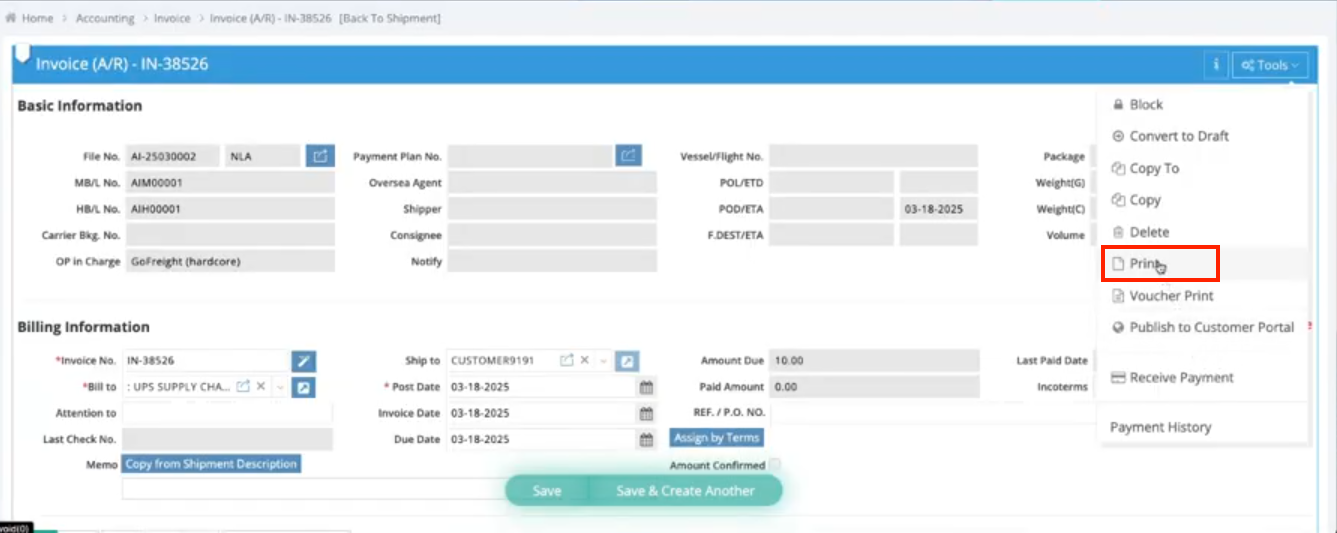Expand the Ship to dropdown arrow
This screenshot has width=1337, height=533.
click(603, 361)
